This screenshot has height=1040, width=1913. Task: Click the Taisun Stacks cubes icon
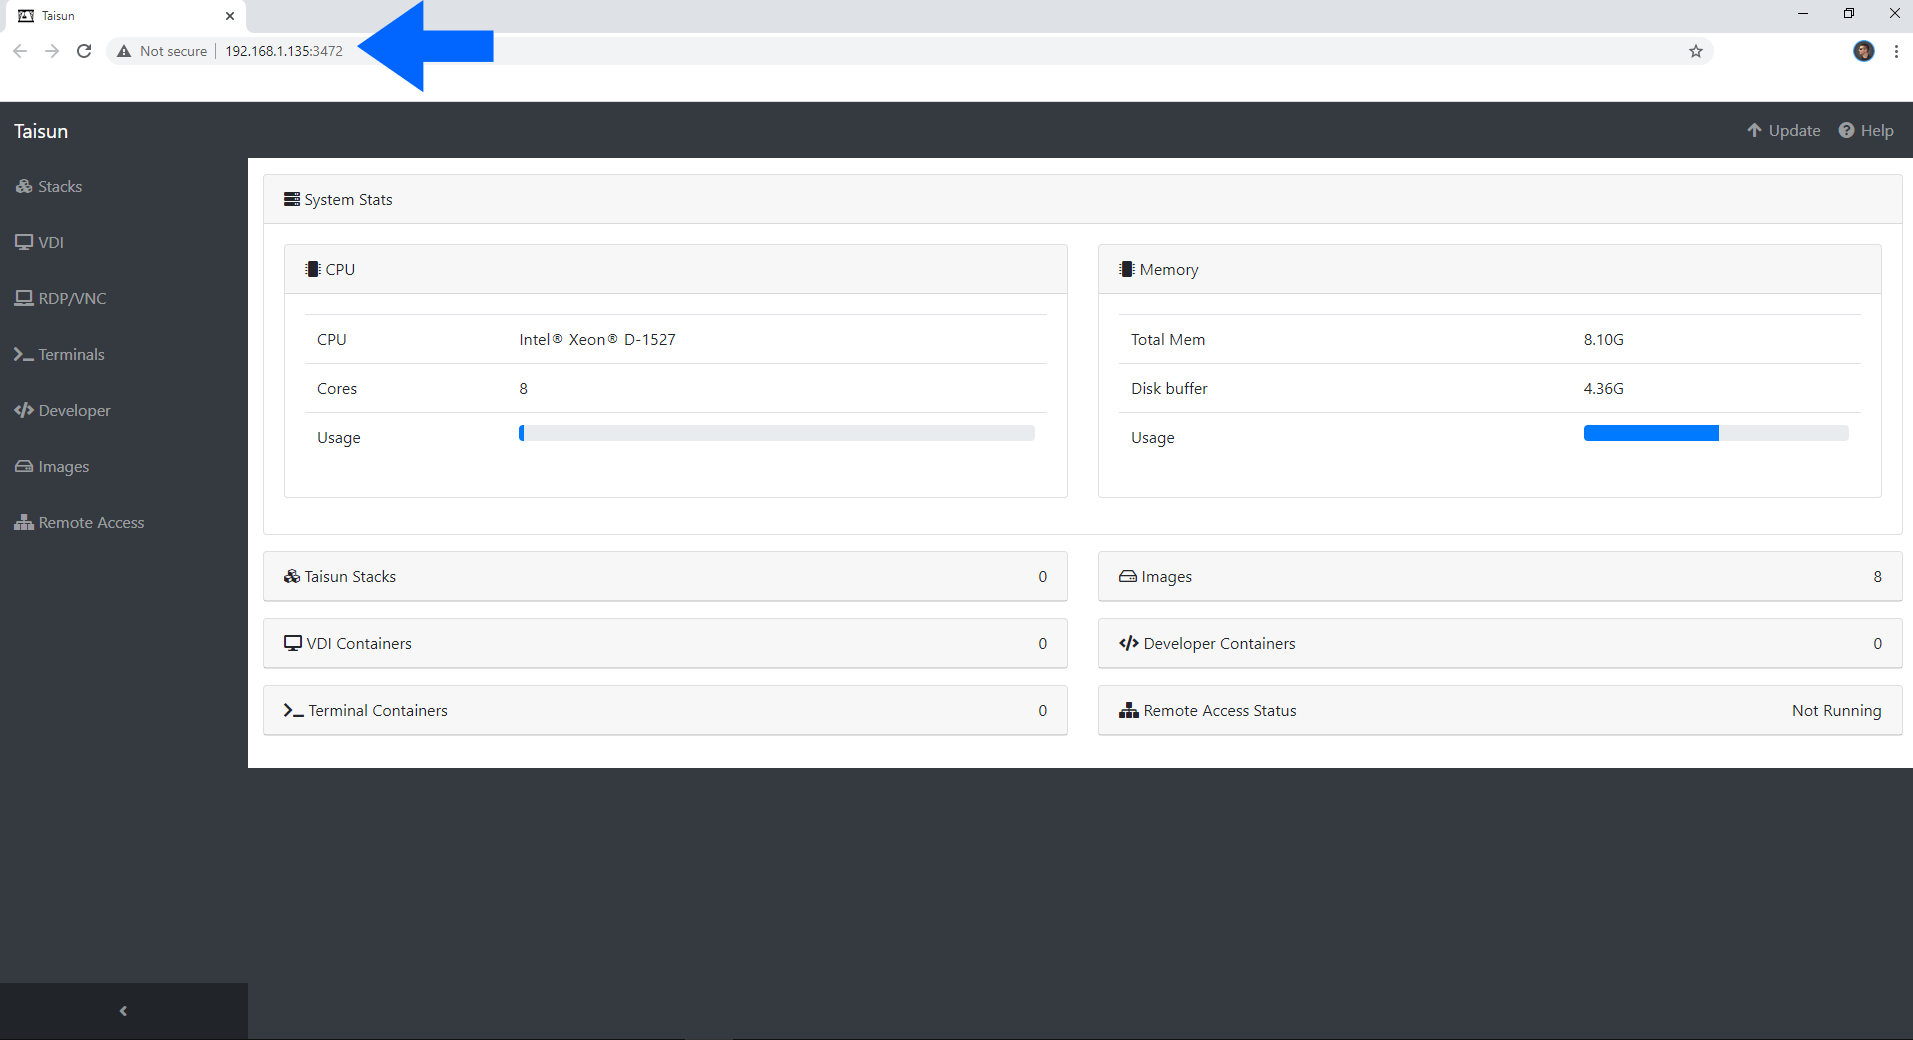point(292,577)
